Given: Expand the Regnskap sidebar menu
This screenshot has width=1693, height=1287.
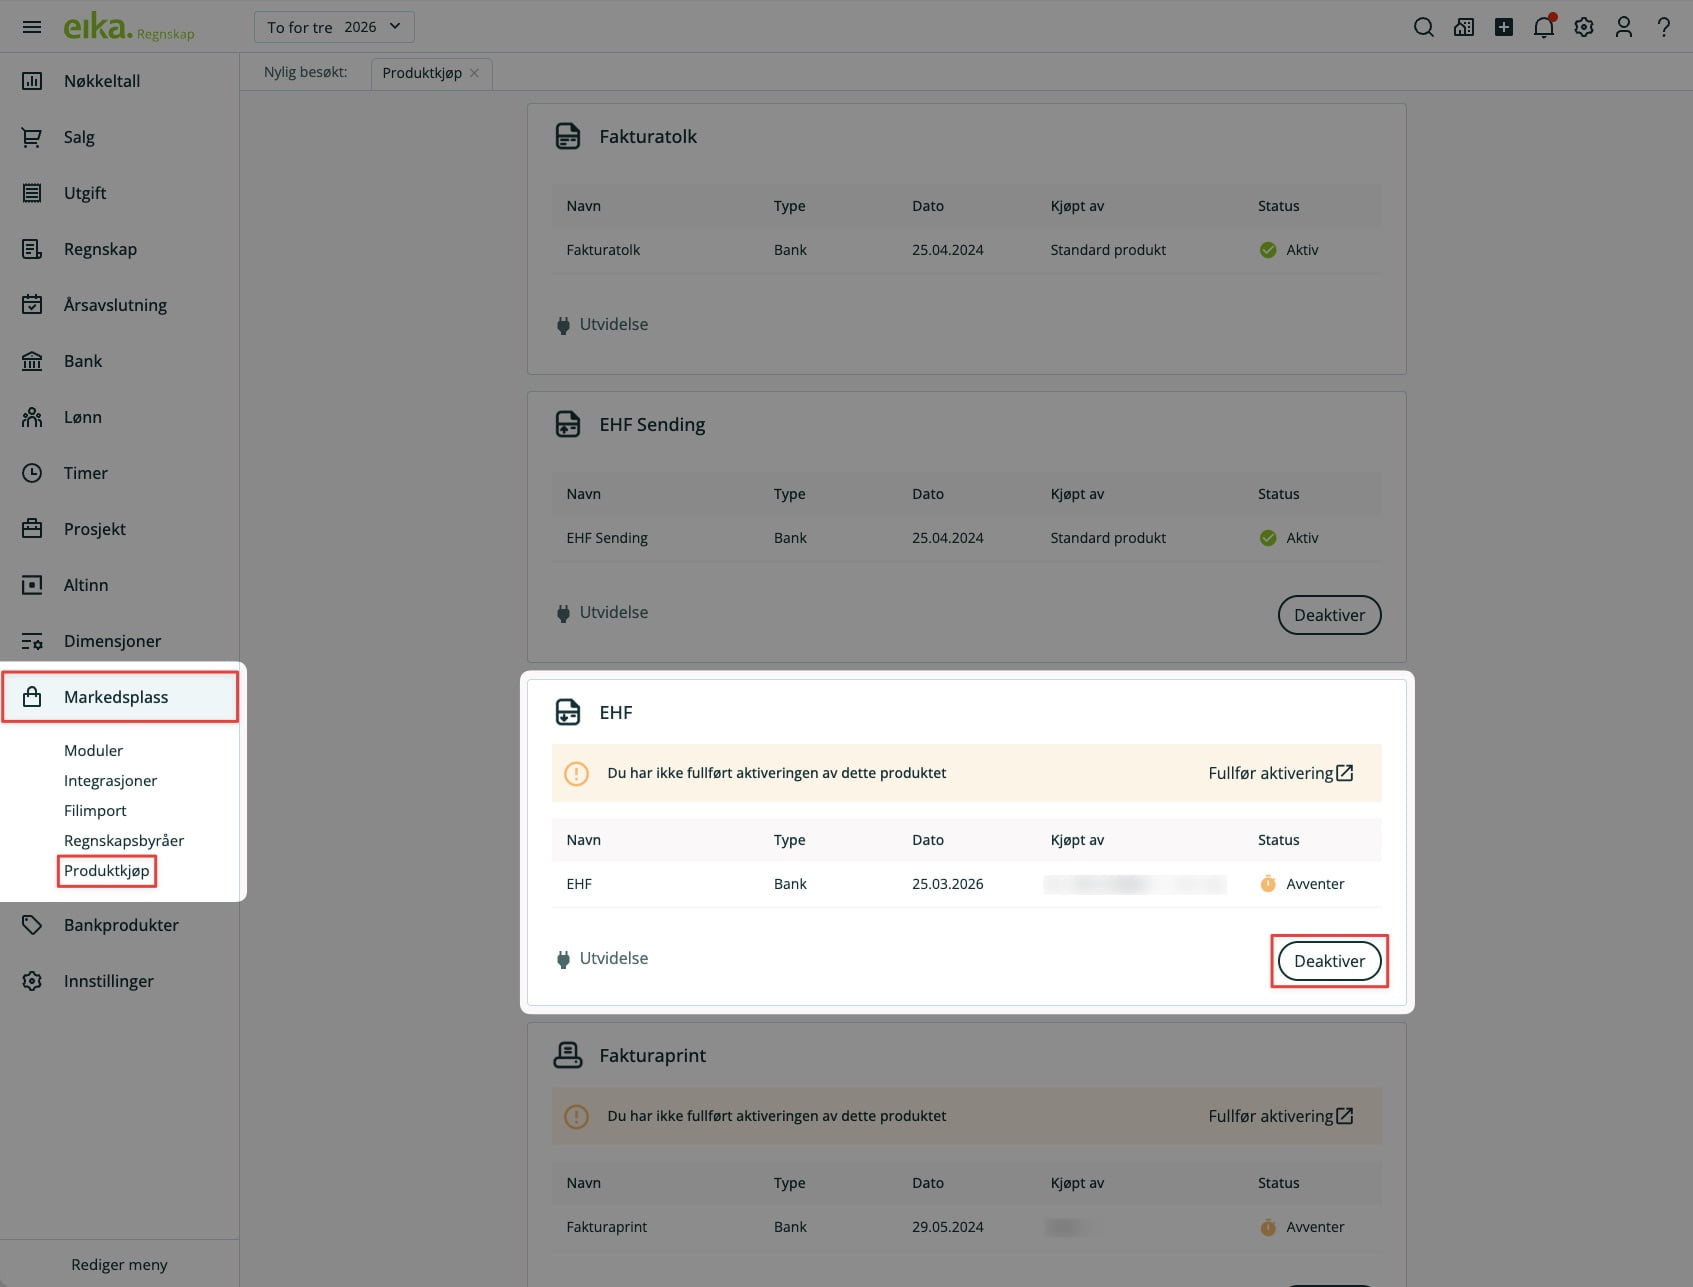Looking at the screenshot, I should [x=100, y=249].
